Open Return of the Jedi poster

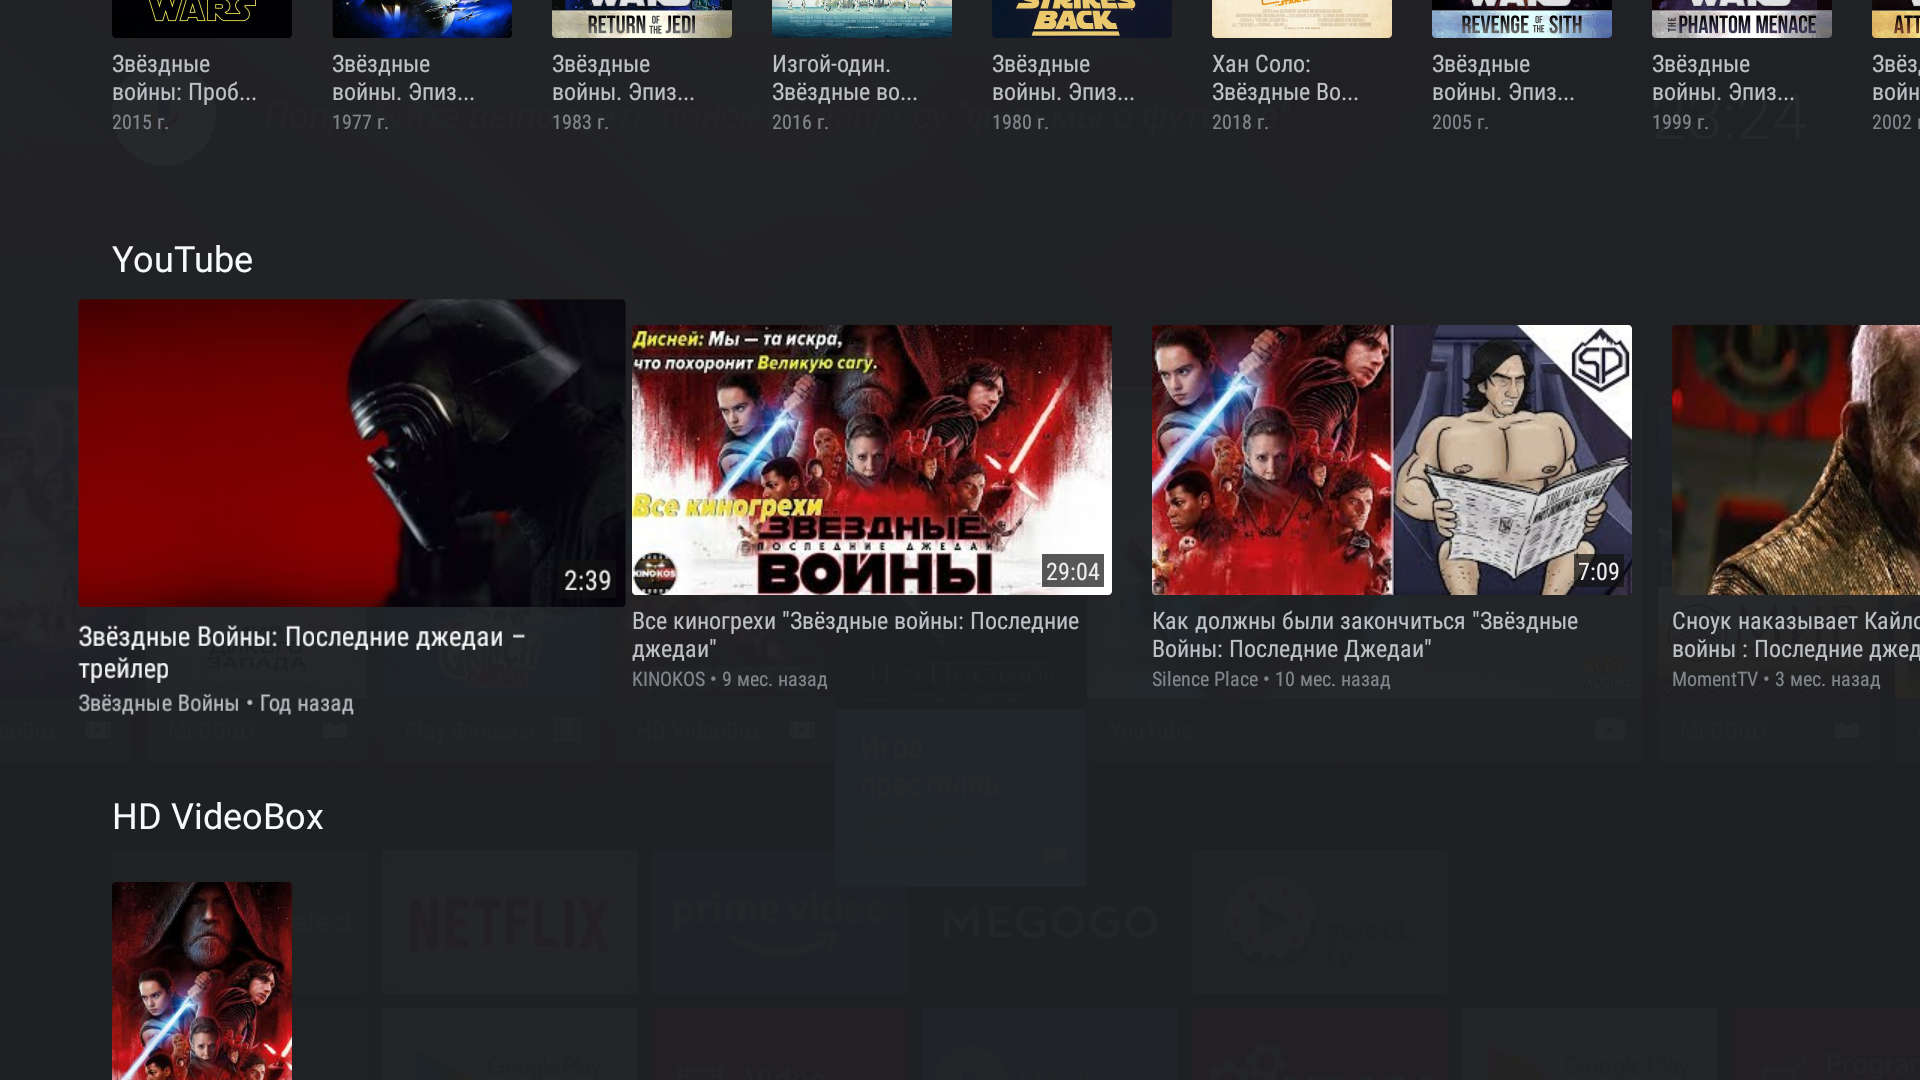(642, 19)
